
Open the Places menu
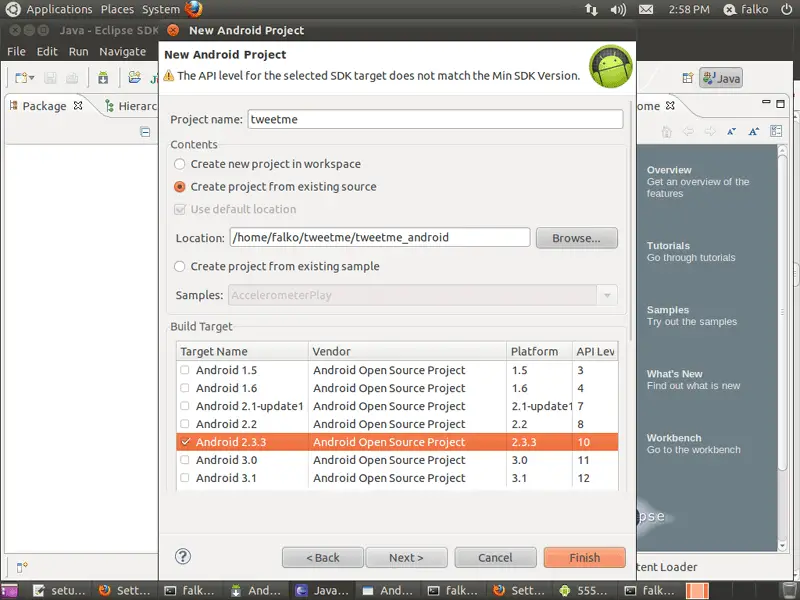point(117,9)
